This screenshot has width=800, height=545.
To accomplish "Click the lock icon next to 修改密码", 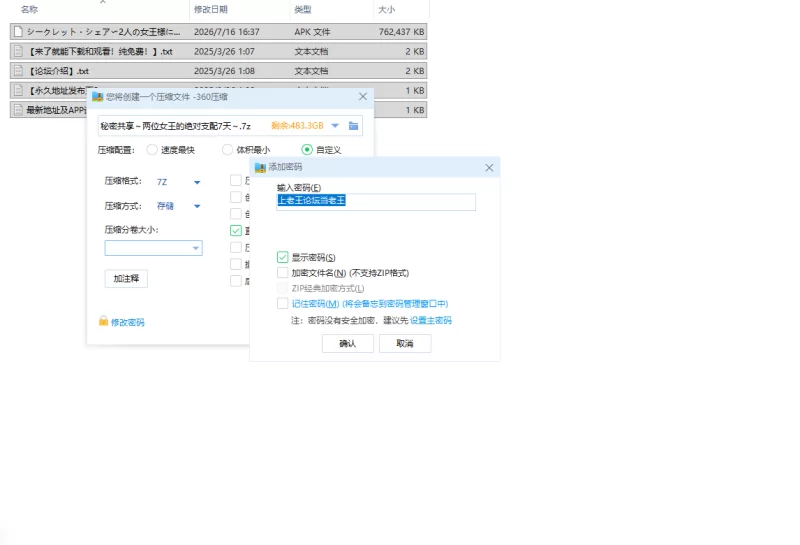I will [103, 321].
